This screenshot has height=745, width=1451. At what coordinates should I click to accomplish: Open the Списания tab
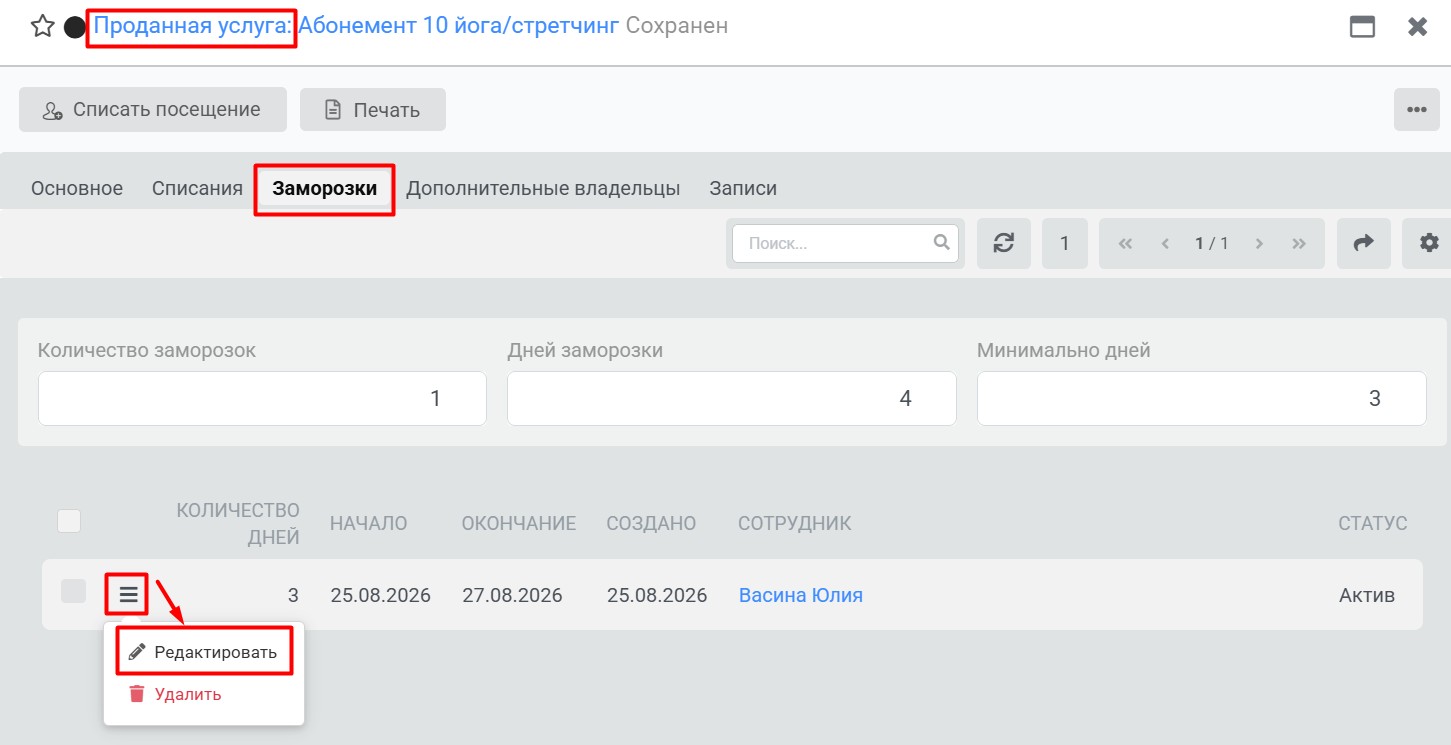[197, 188]
